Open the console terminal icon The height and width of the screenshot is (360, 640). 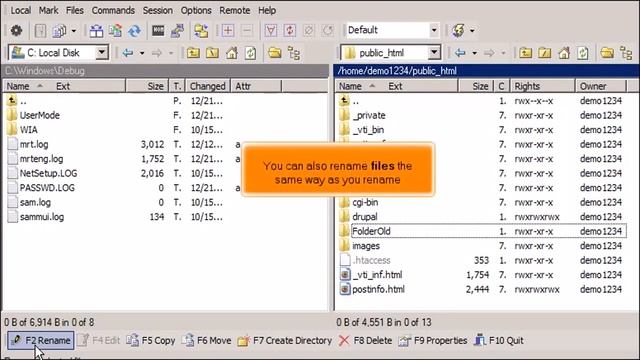pyautogui.click(x=158, y=31)
